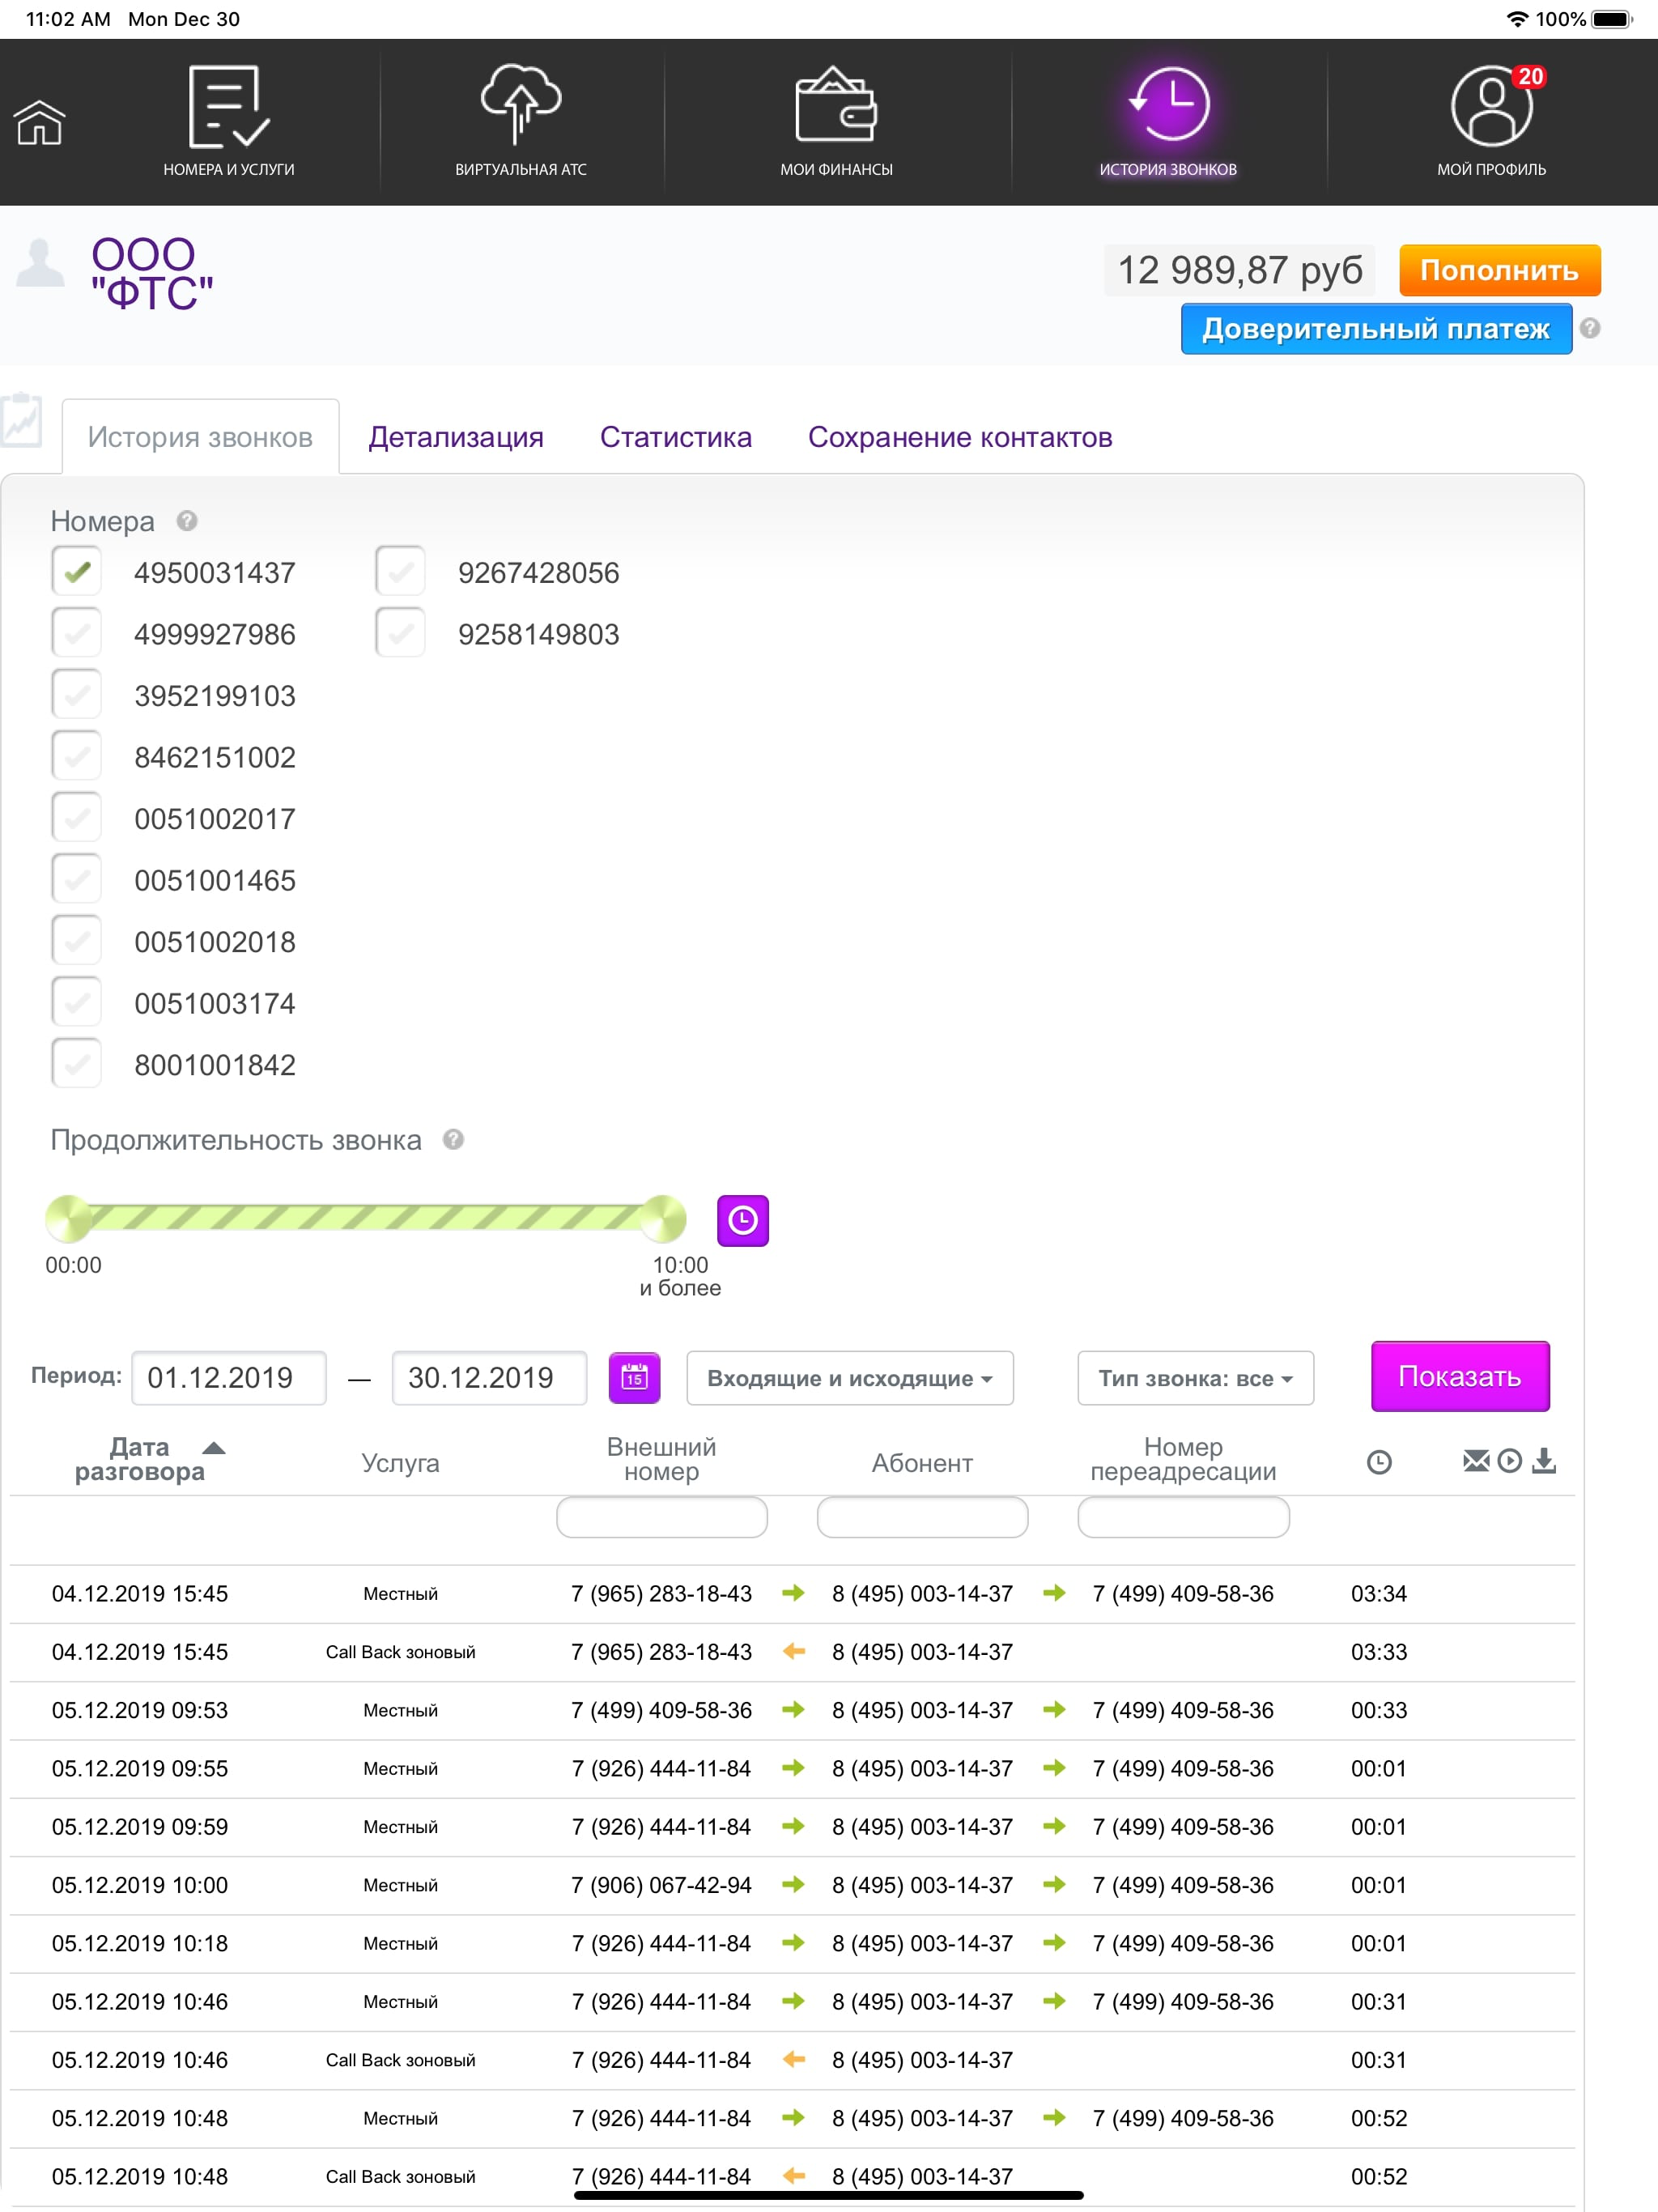Click the user avatar beside ООО ФТС

[x=41, y=265]
